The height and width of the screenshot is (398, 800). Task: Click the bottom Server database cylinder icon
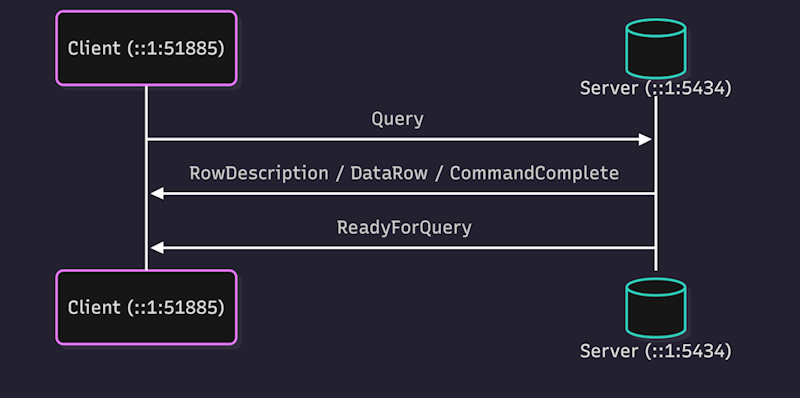656,308
